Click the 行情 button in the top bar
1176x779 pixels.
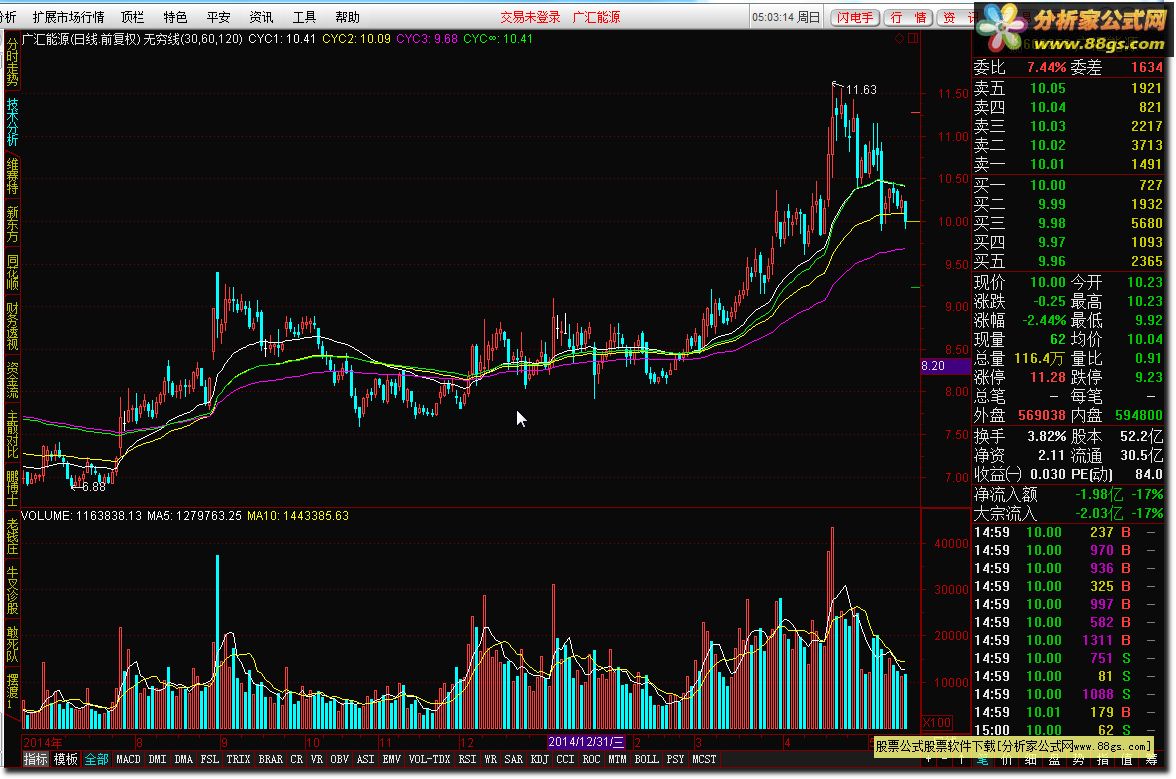click(908, 17)
